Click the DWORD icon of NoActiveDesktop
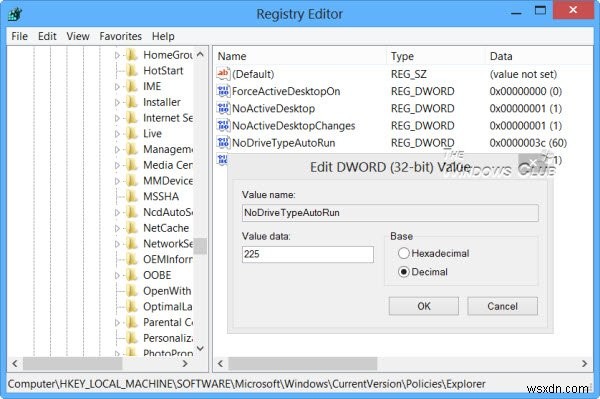Viewport: 600px width, 399px height. point(223,108)
